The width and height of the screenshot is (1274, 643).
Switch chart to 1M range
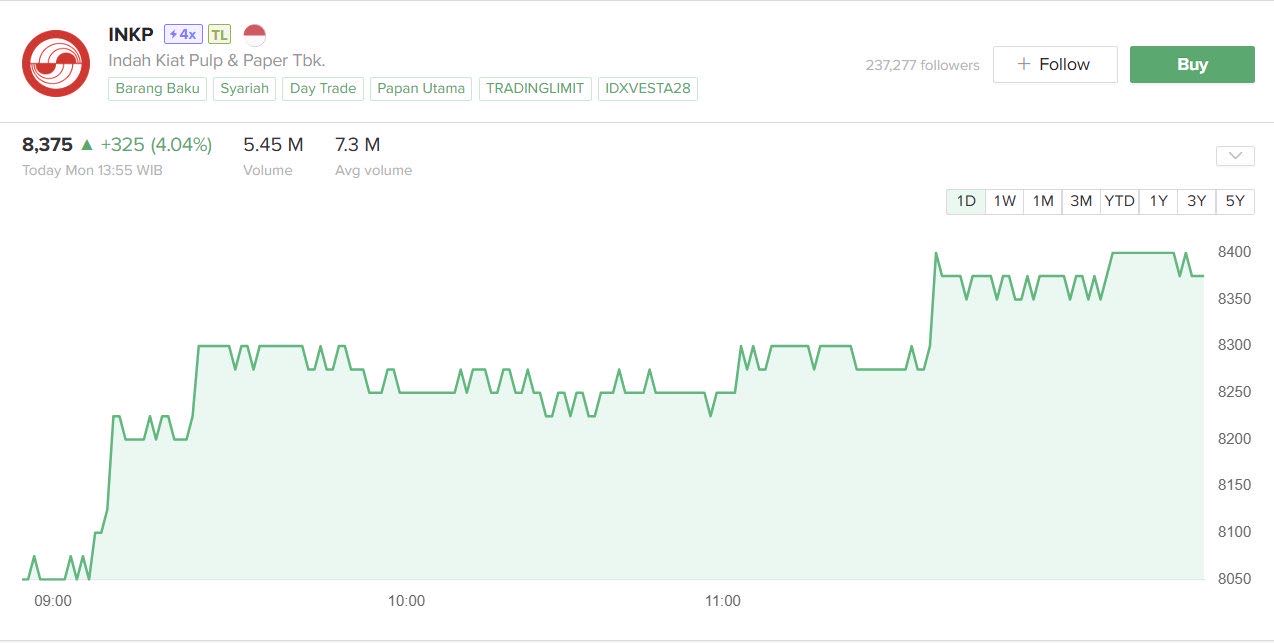pos(1043,201)
